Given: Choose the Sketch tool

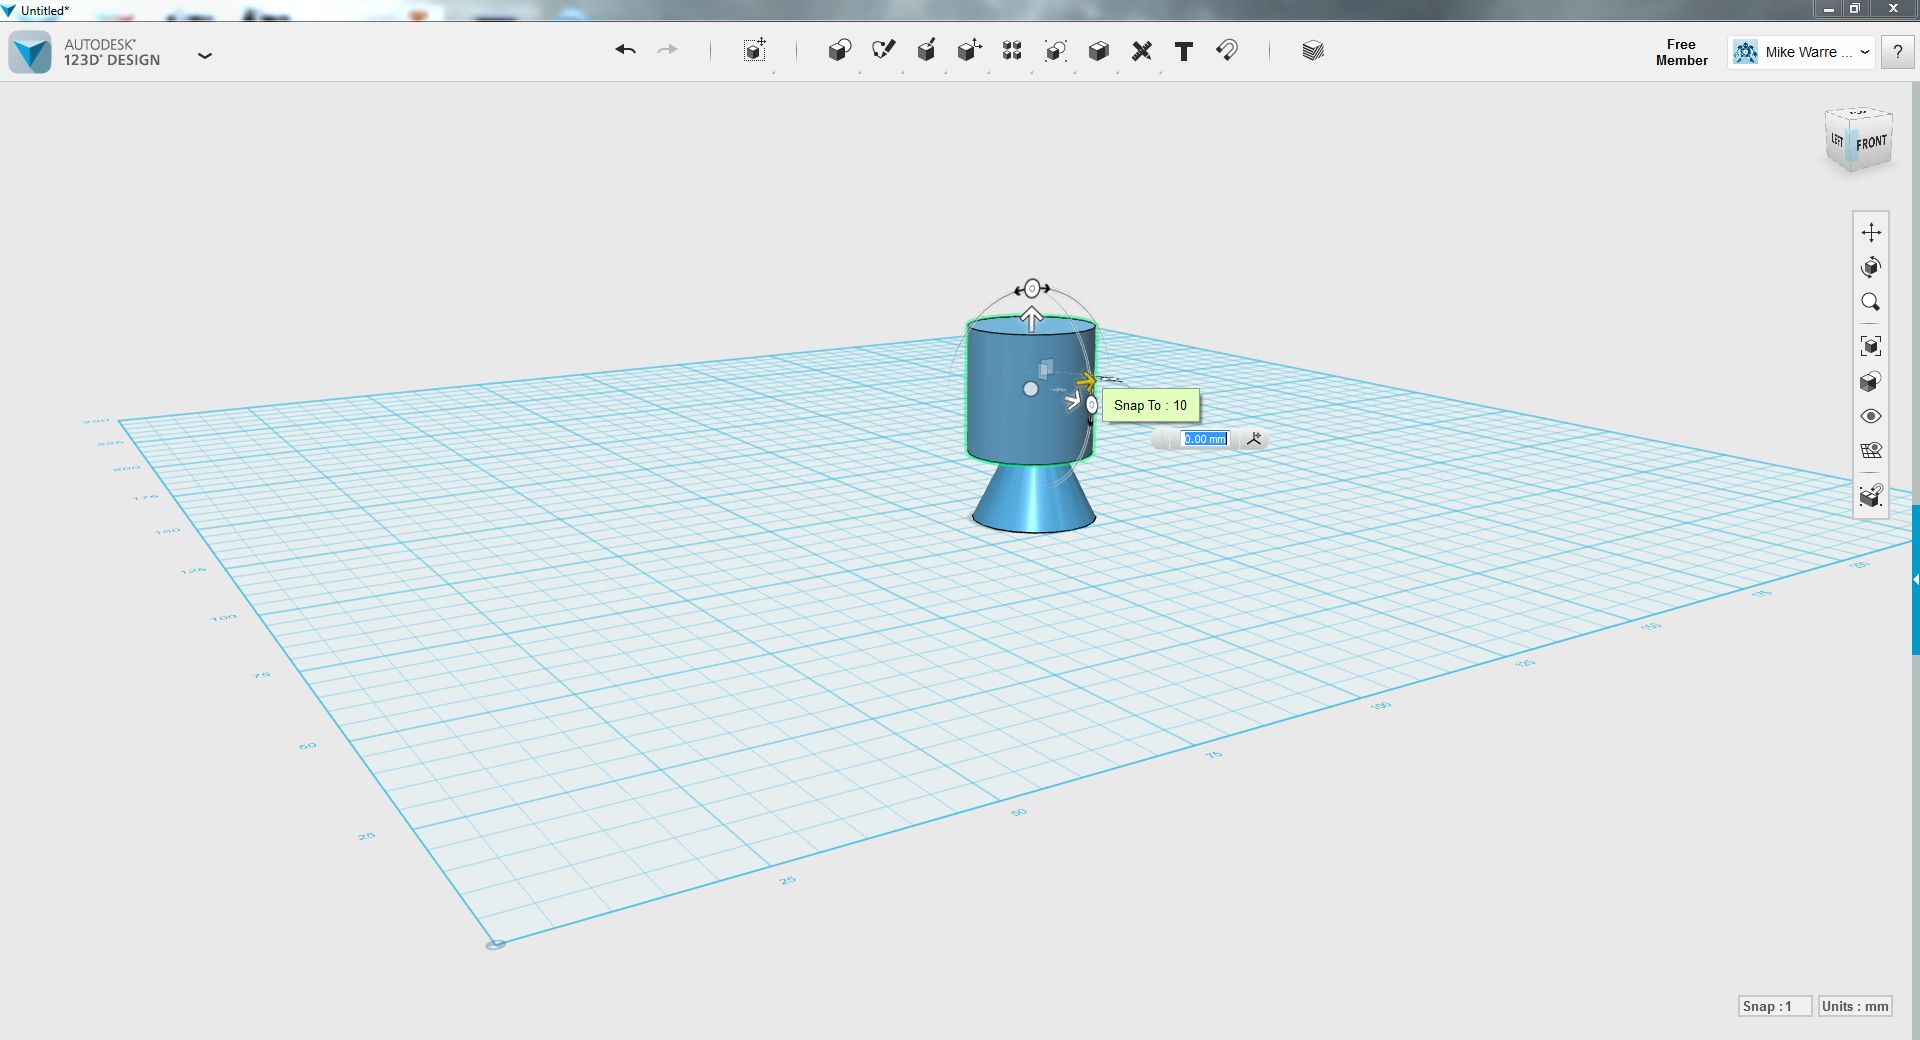Looking at the screenshot, I should coord(883,51).
